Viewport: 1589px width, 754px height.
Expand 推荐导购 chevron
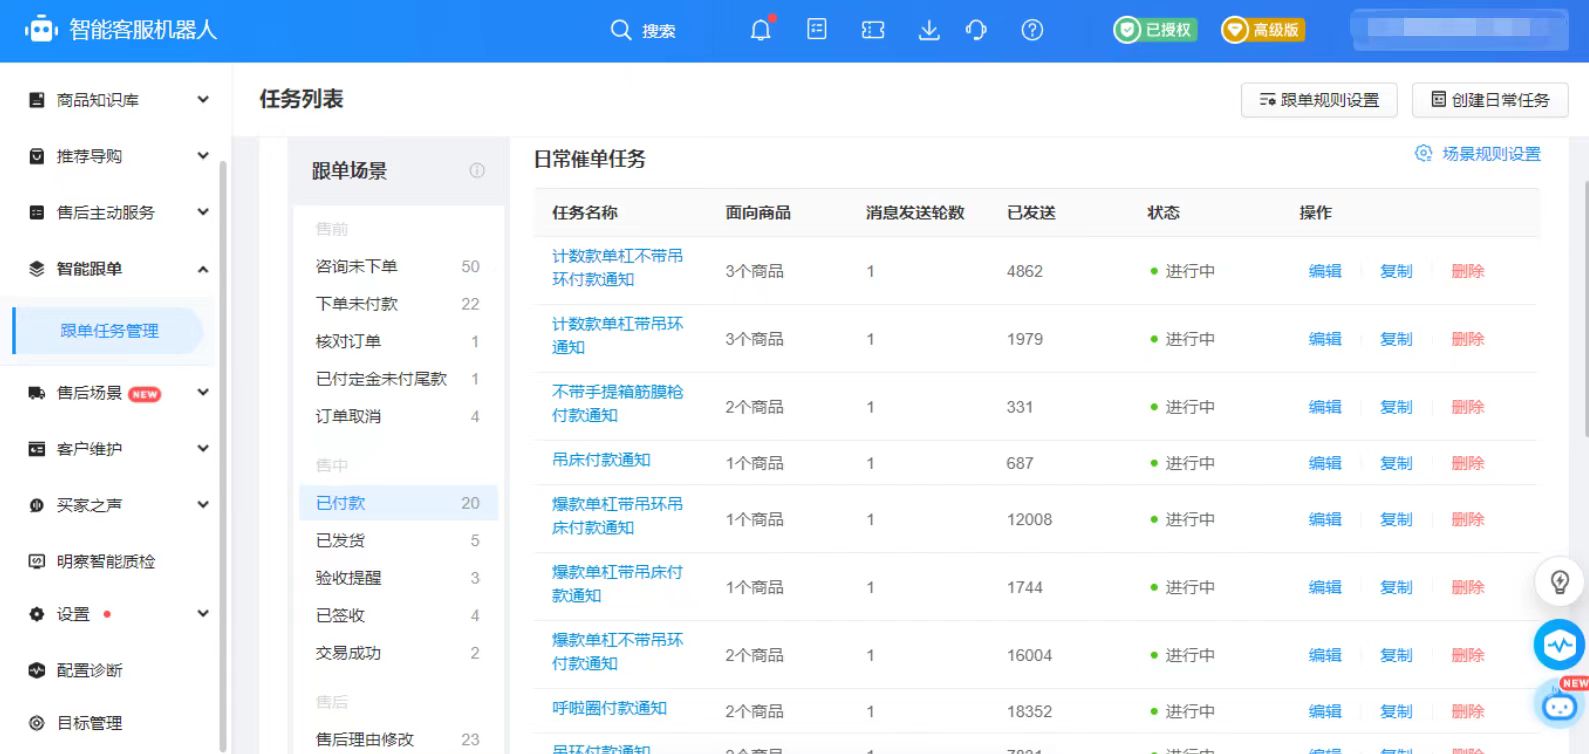tap(203, 156)
